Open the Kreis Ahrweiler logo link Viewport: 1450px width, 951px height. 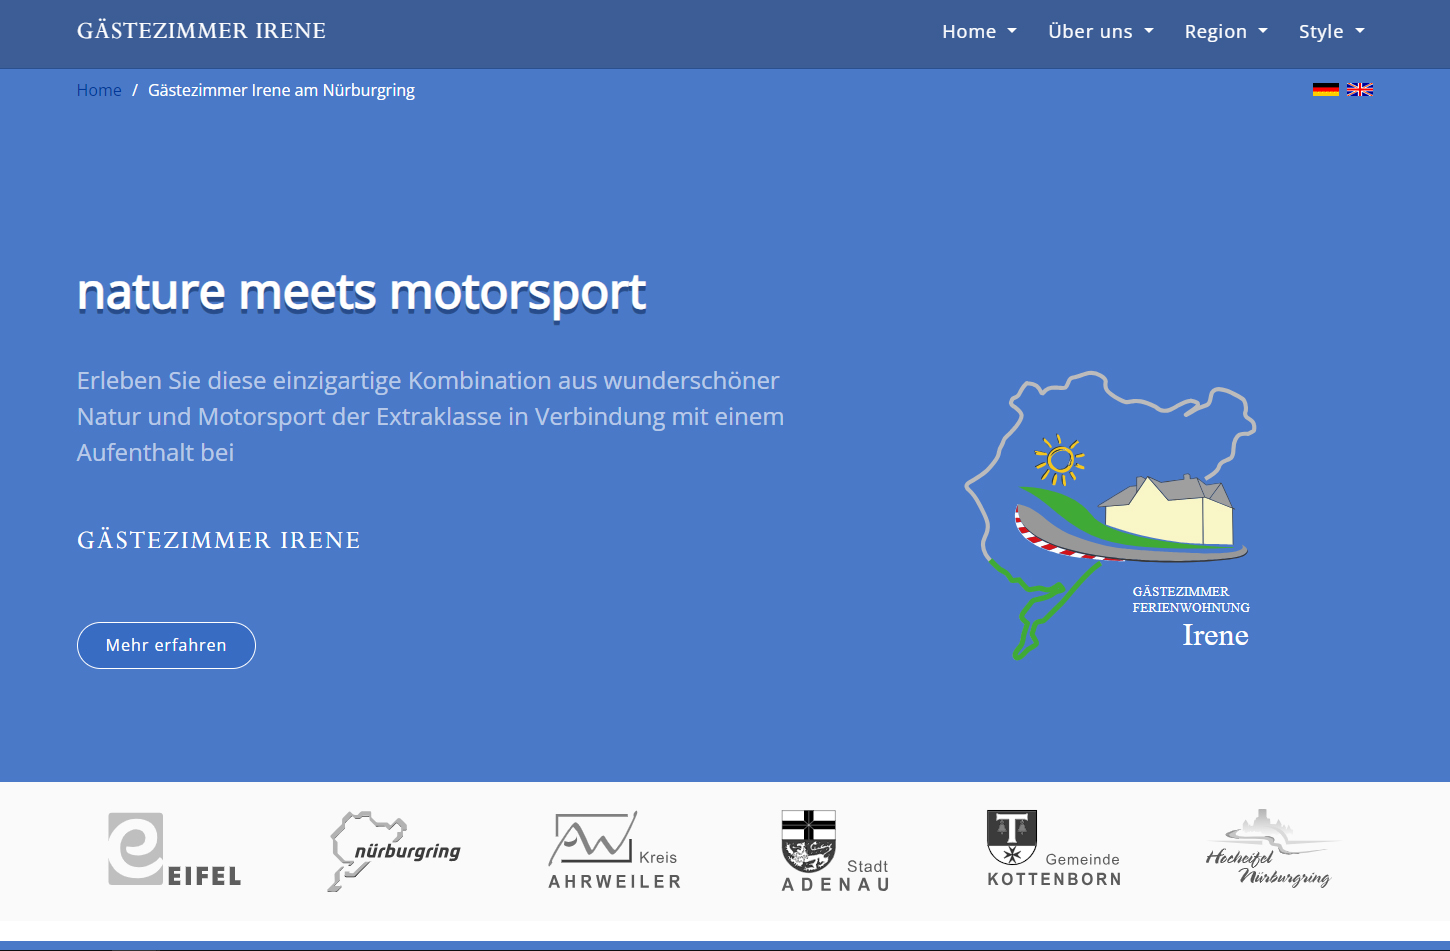(x=614, y=851)
